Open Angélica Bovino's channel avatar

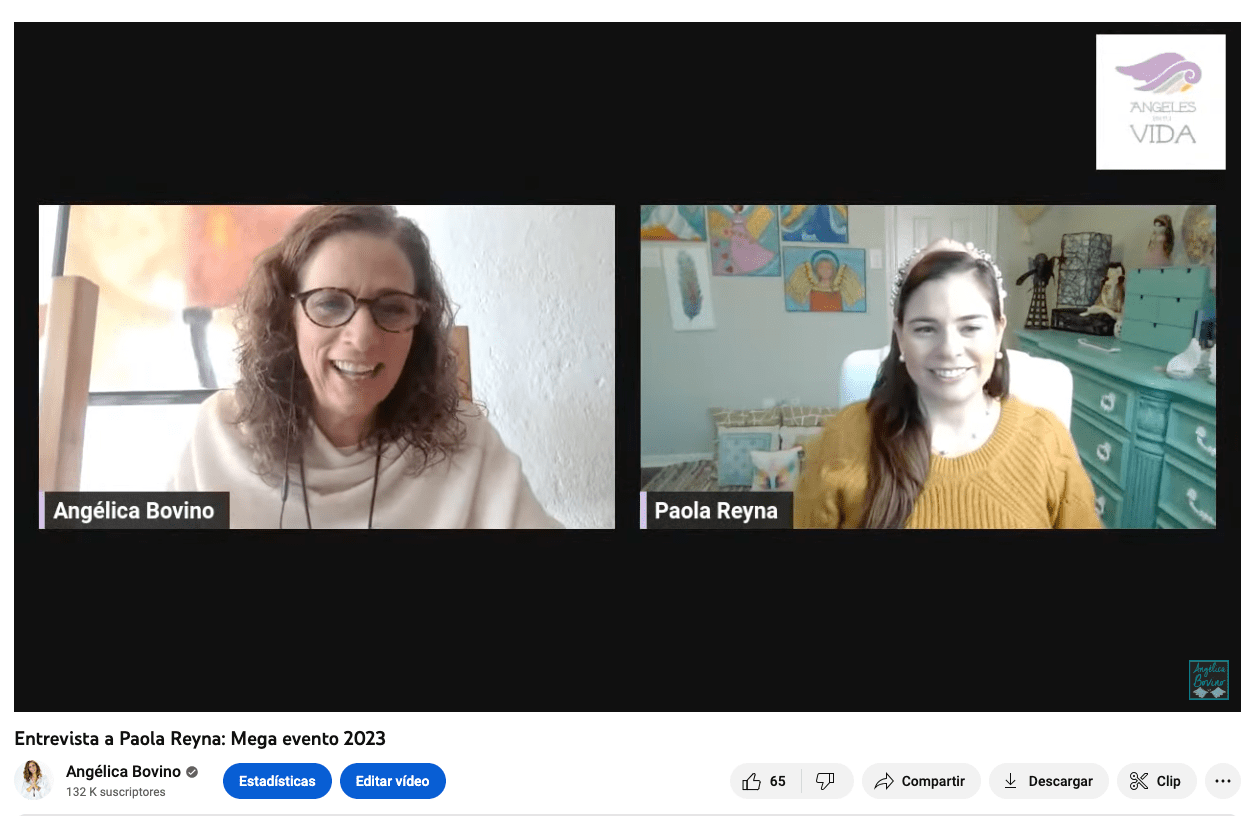tap(33, 780)
